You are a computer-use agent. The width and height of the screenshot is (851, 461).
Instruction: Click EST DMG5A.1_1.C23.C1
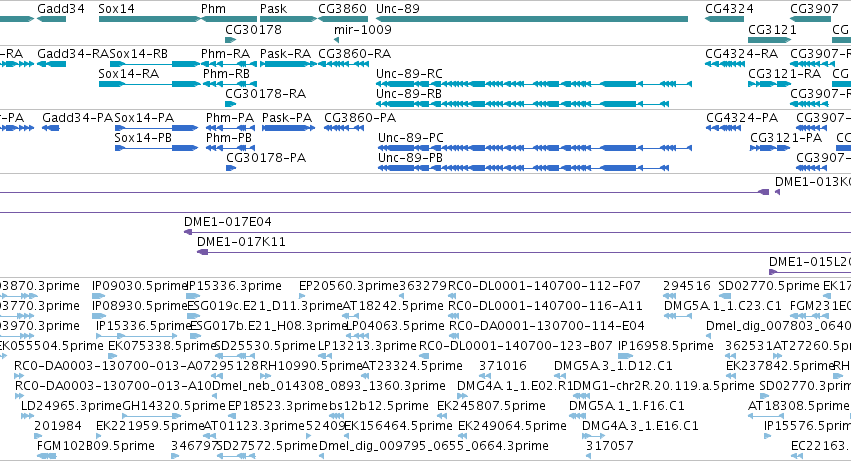click(x=722, y=306)
